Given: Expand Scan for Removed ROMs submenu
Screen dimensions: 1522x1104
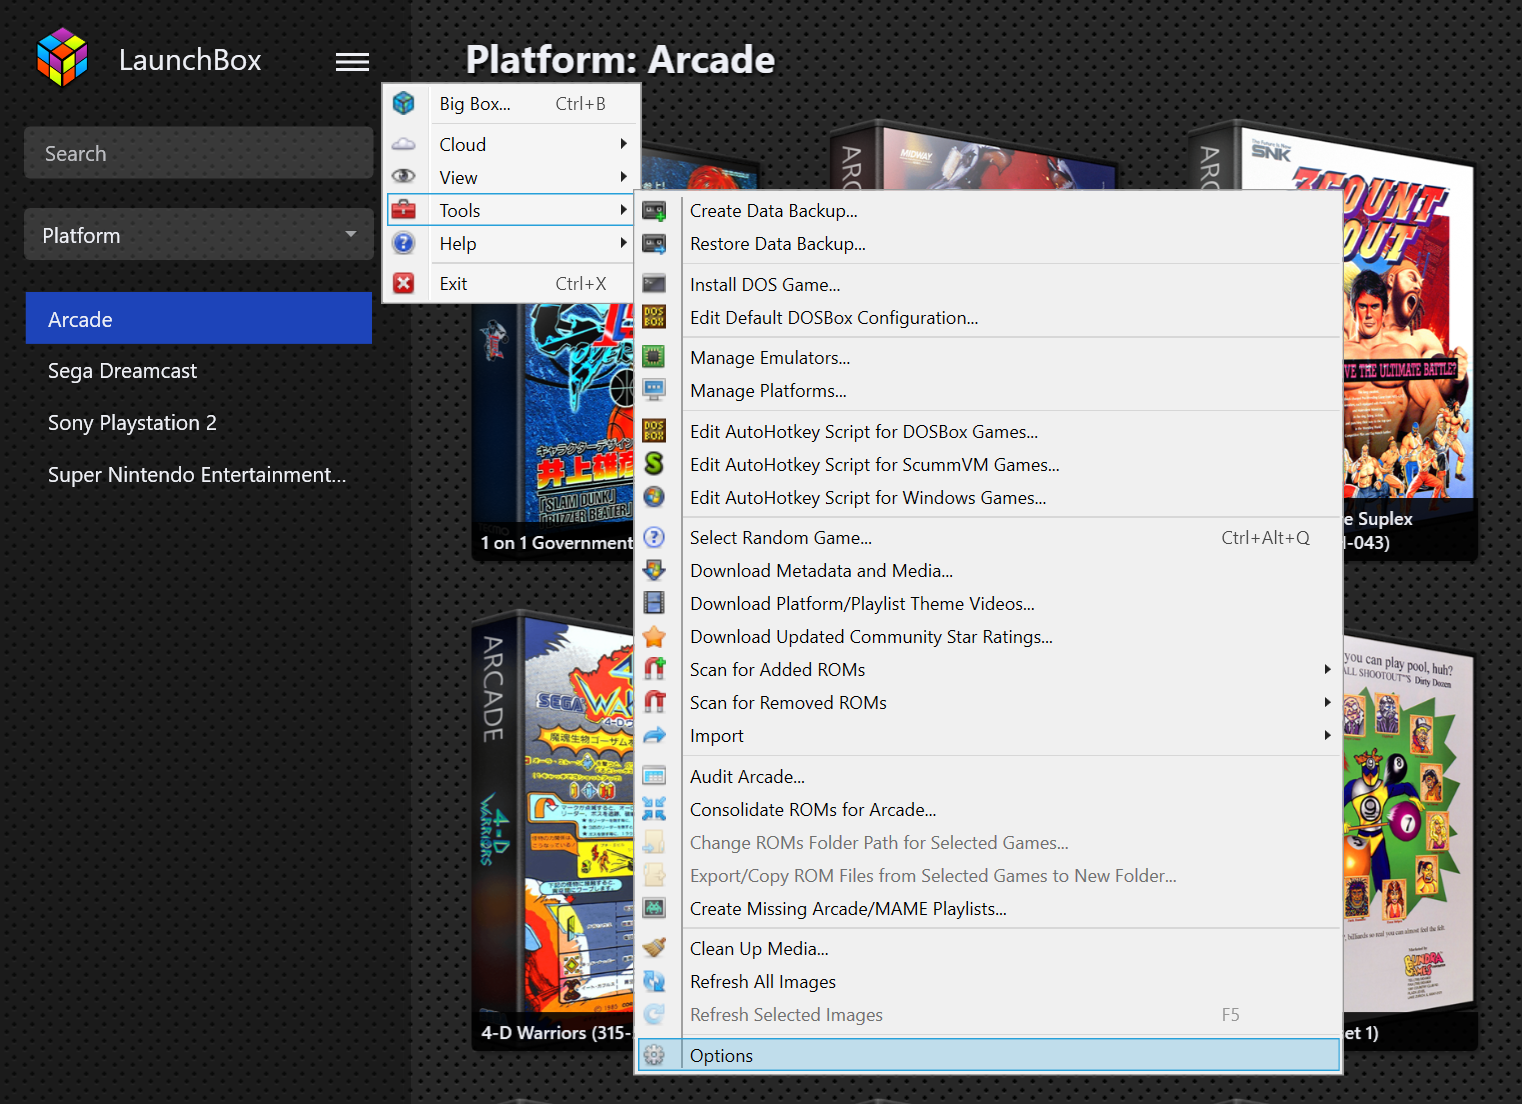Looking at the screenshot, I should pyautogui.click(x=1327, y=702).
